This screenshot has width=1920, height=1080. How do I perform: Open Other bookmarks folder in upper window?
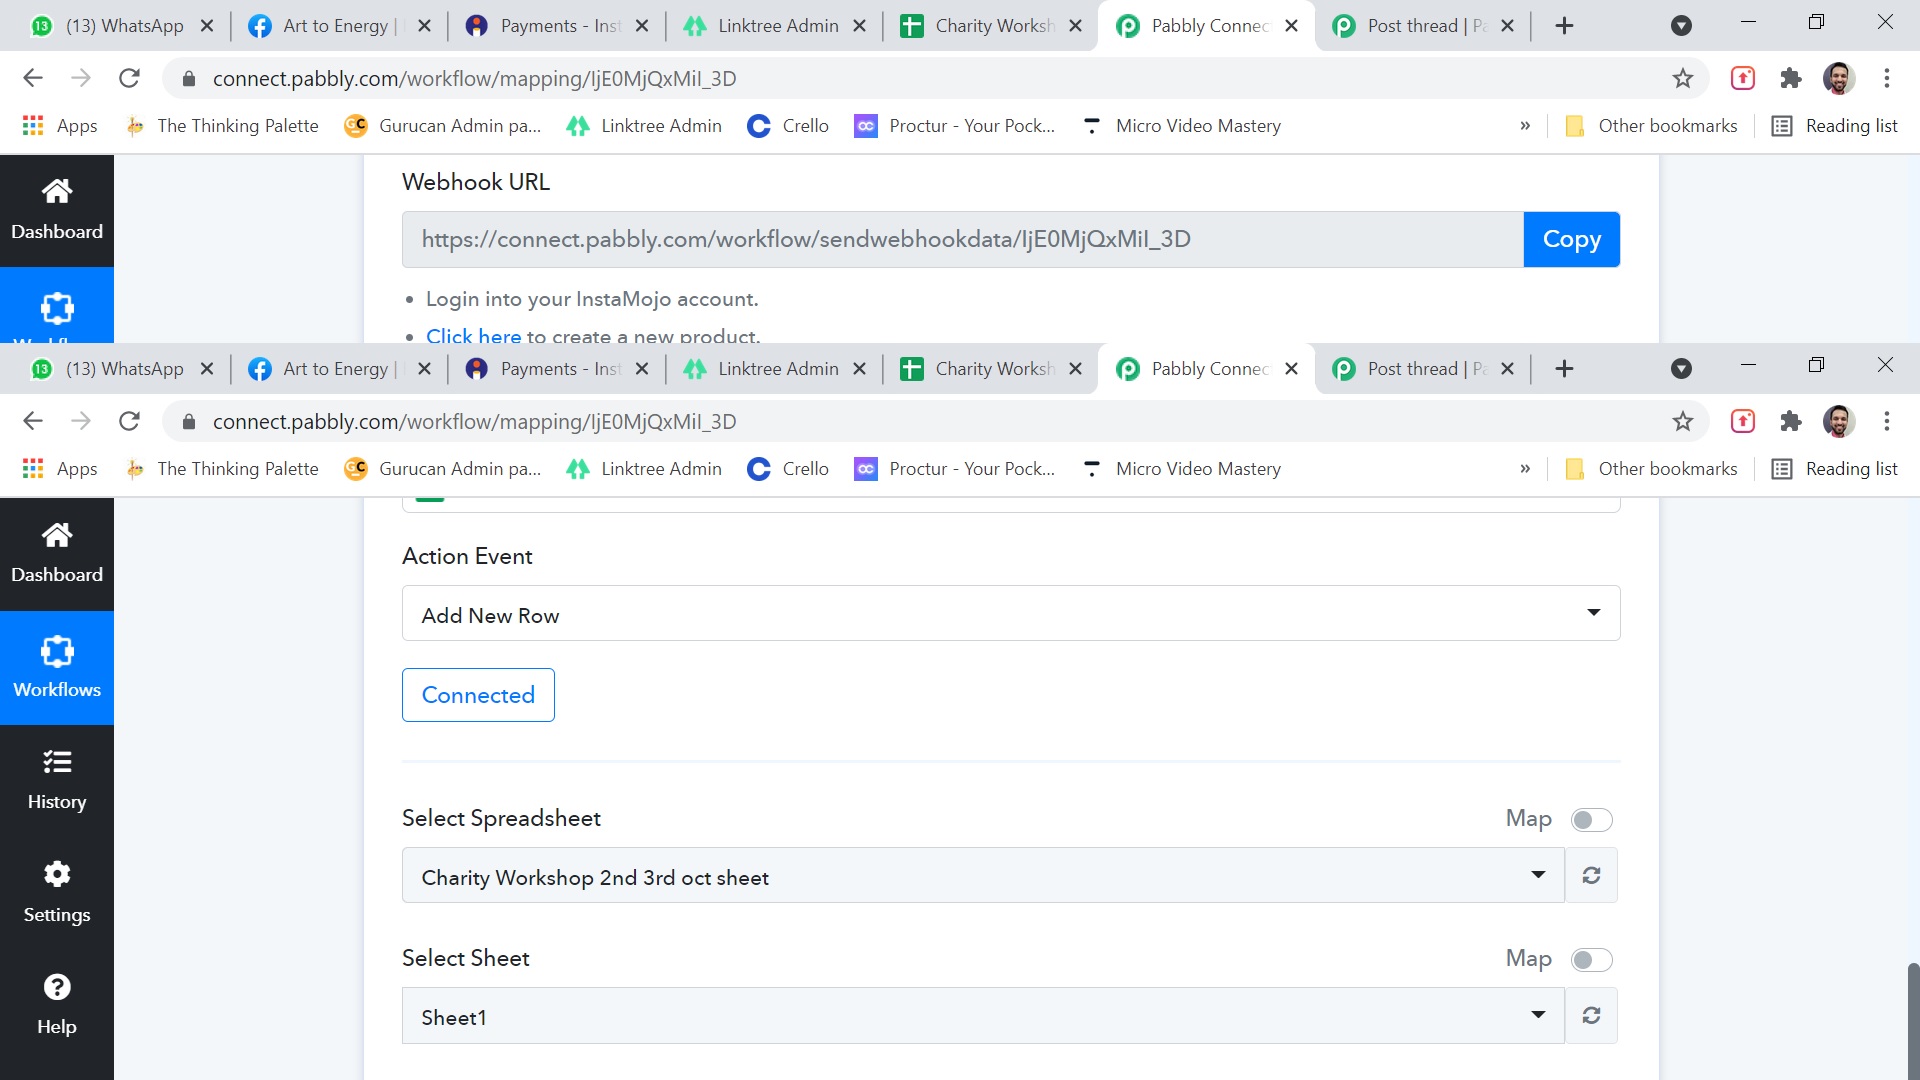[1652, 126]
